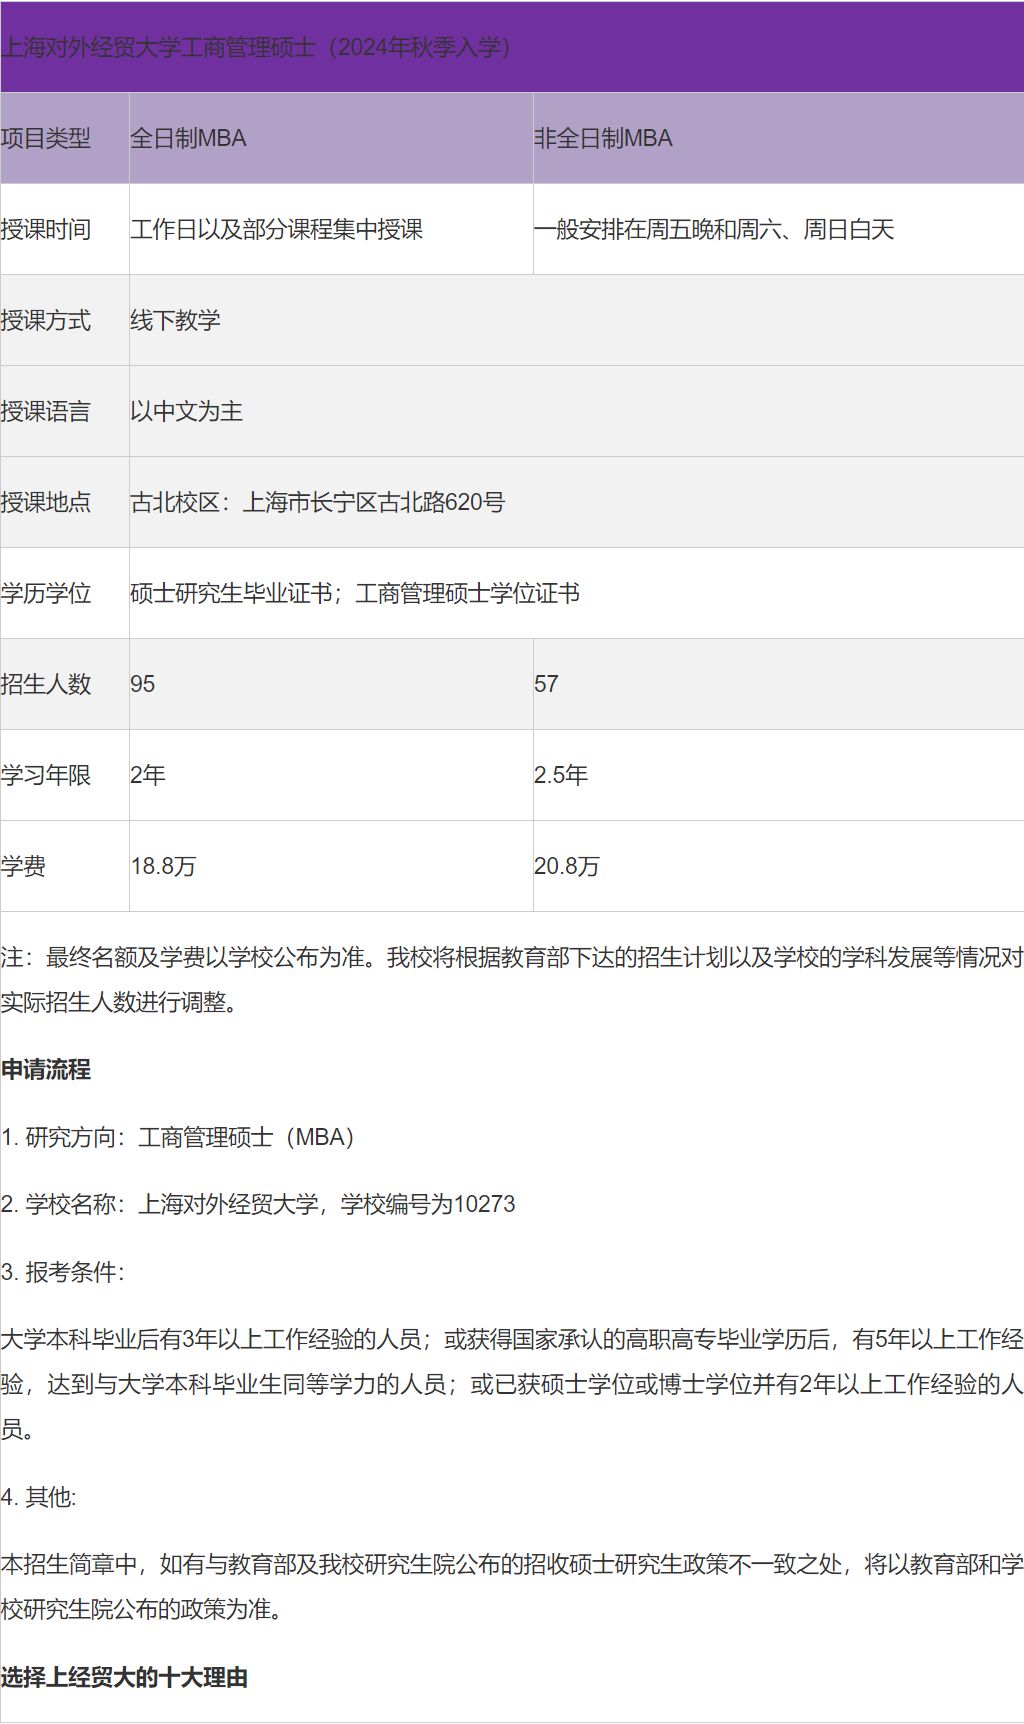Image resolution: width=1024 pixels, height=1724 pixels.
Task: Click the line 4. 其他
Action: (39, 1497)
